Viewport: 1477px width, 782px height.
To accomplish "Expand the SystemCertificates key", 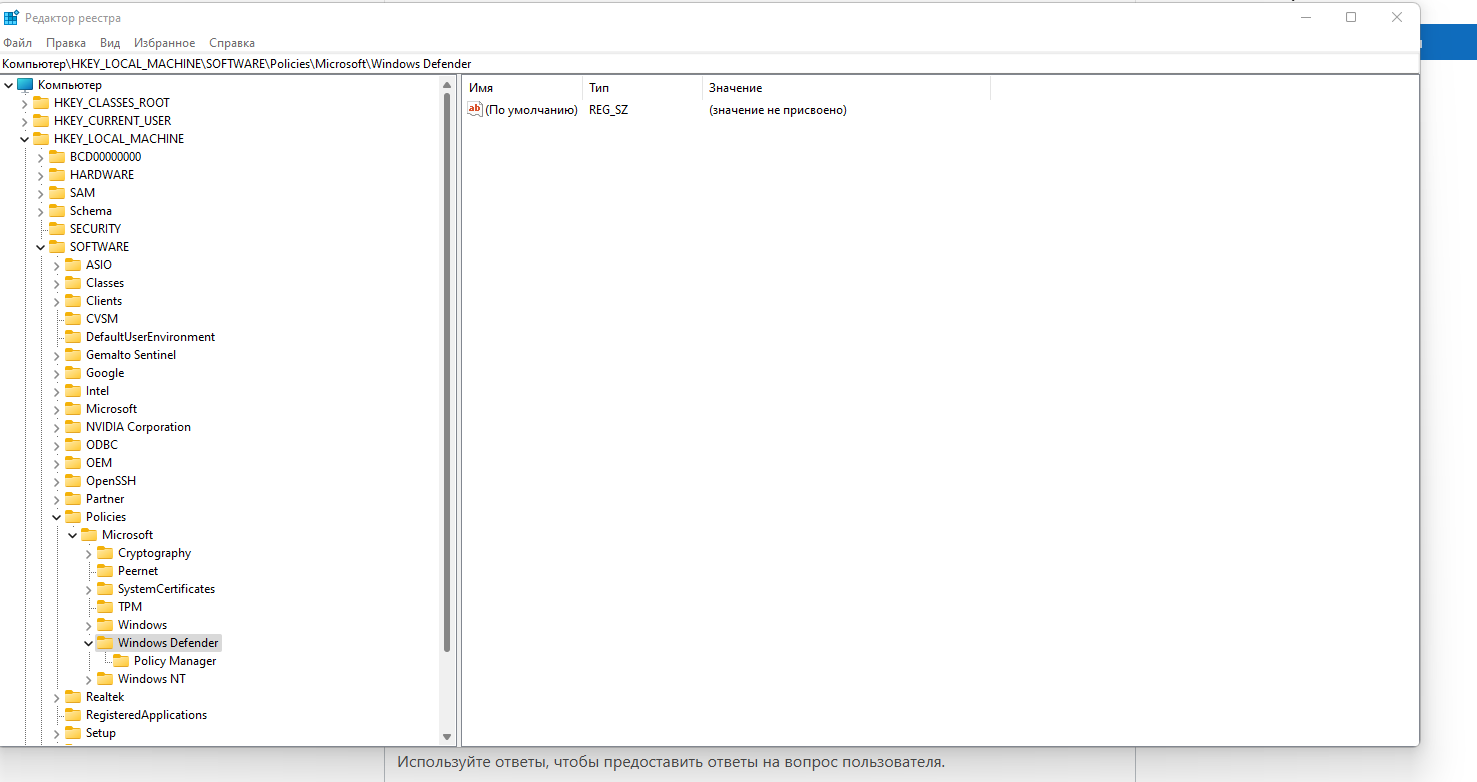I will pos(89,589).
